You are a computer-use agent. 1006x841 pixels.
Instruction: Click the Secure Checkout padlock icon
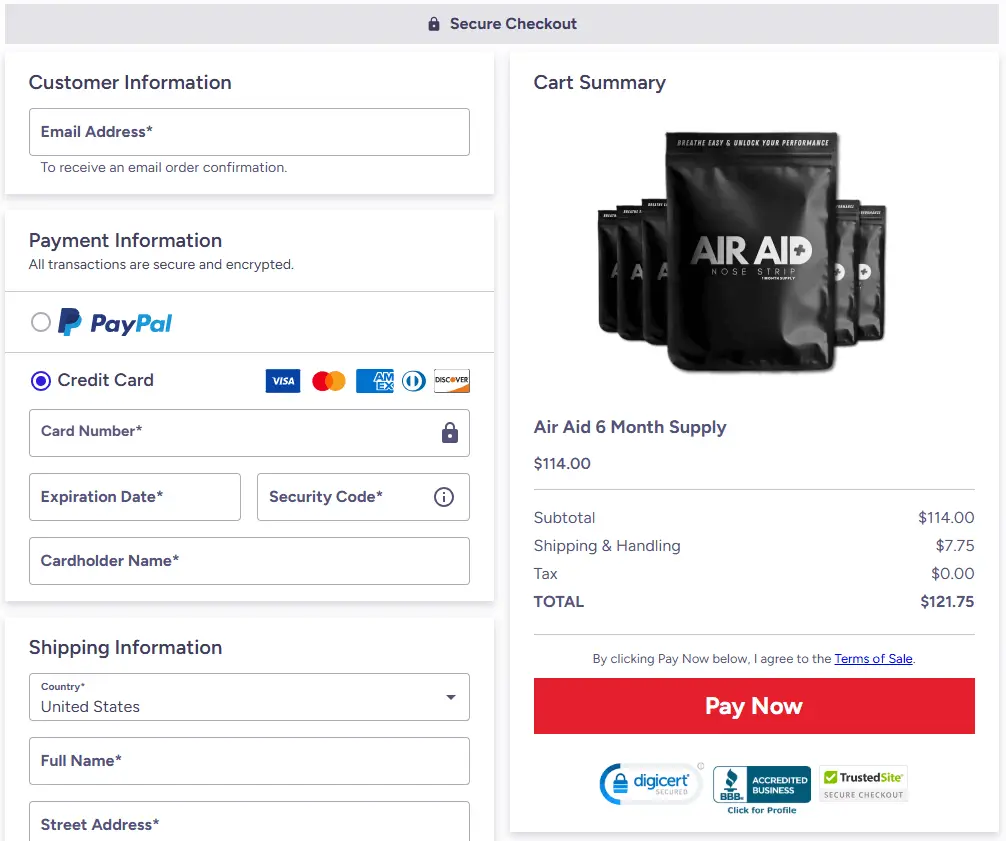(x=434, y=24)
